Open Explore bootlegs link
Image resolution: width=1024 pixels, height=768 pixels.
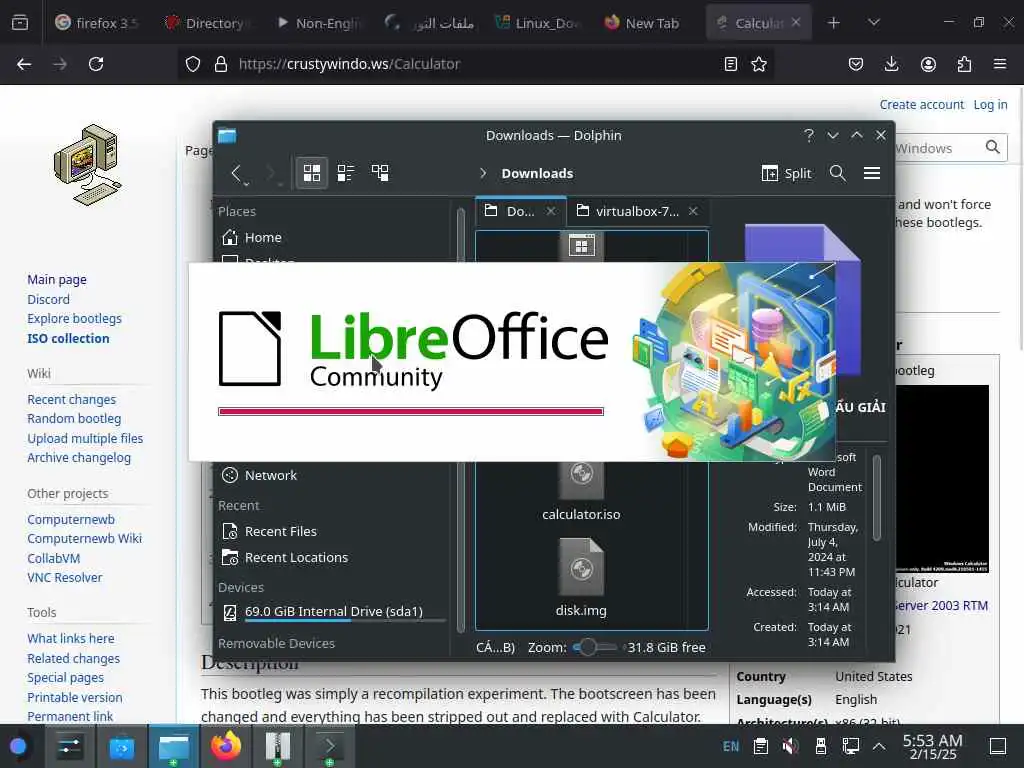[x=74, y=319]
